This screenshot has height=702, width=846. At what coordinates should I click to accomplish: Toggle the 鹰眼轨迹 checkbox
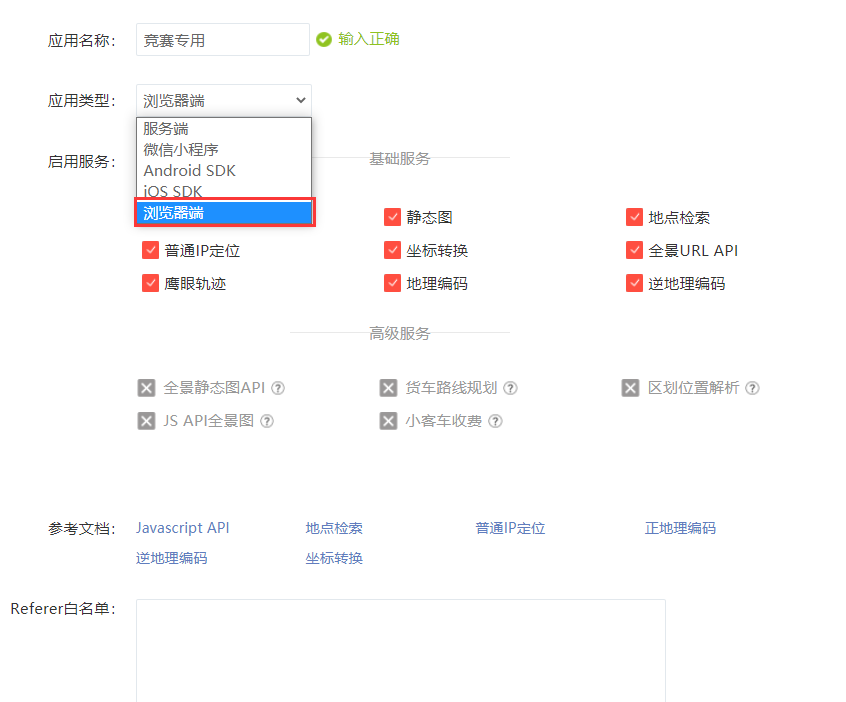(151, 283)
